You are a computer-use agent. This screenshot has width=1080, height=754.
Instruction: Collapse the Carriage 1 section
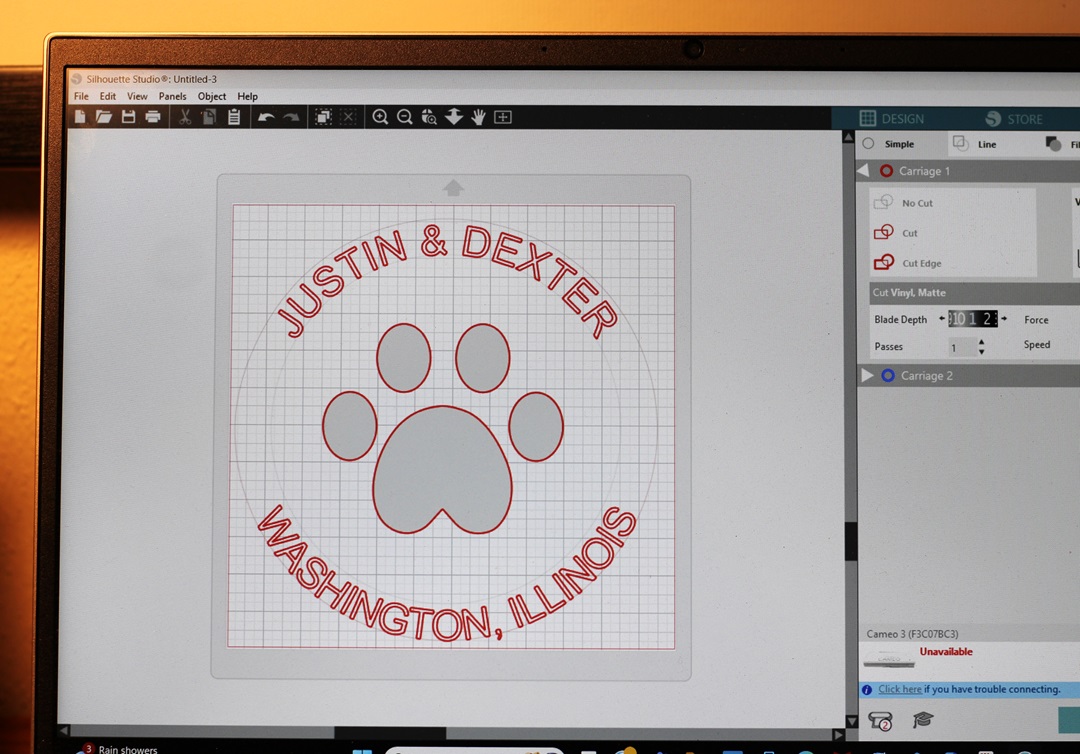point(863,171)
